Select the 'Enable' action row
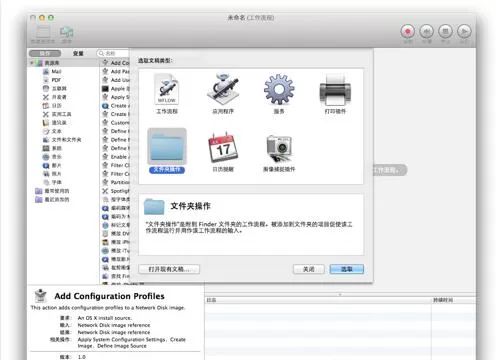Screen dimensions: 501x360 pos(115,157)
